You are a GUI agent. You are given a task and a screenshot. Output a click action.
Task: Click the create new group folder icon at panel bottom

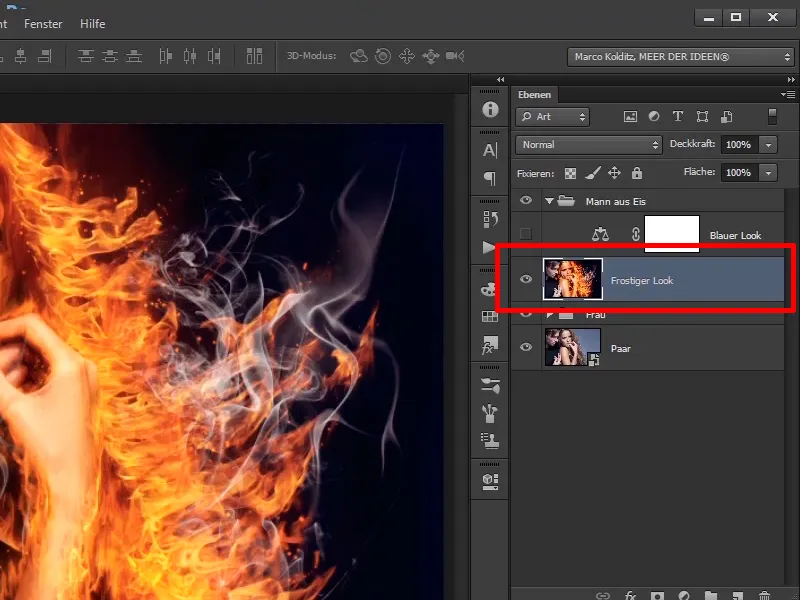click(x=710, y=595)
